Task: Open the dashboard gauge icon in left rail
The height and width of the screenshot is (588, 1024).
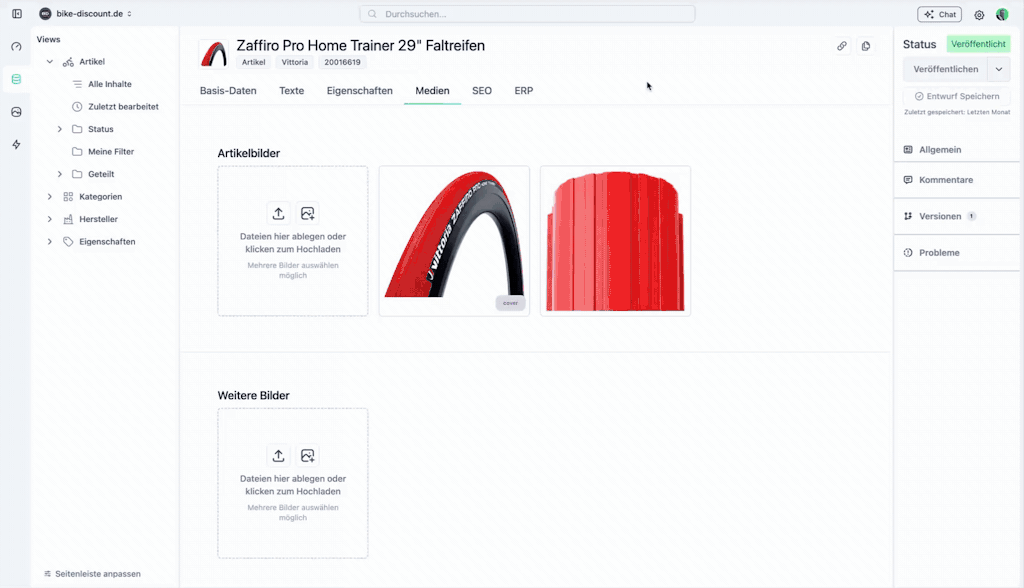Action: pos(16,47)
